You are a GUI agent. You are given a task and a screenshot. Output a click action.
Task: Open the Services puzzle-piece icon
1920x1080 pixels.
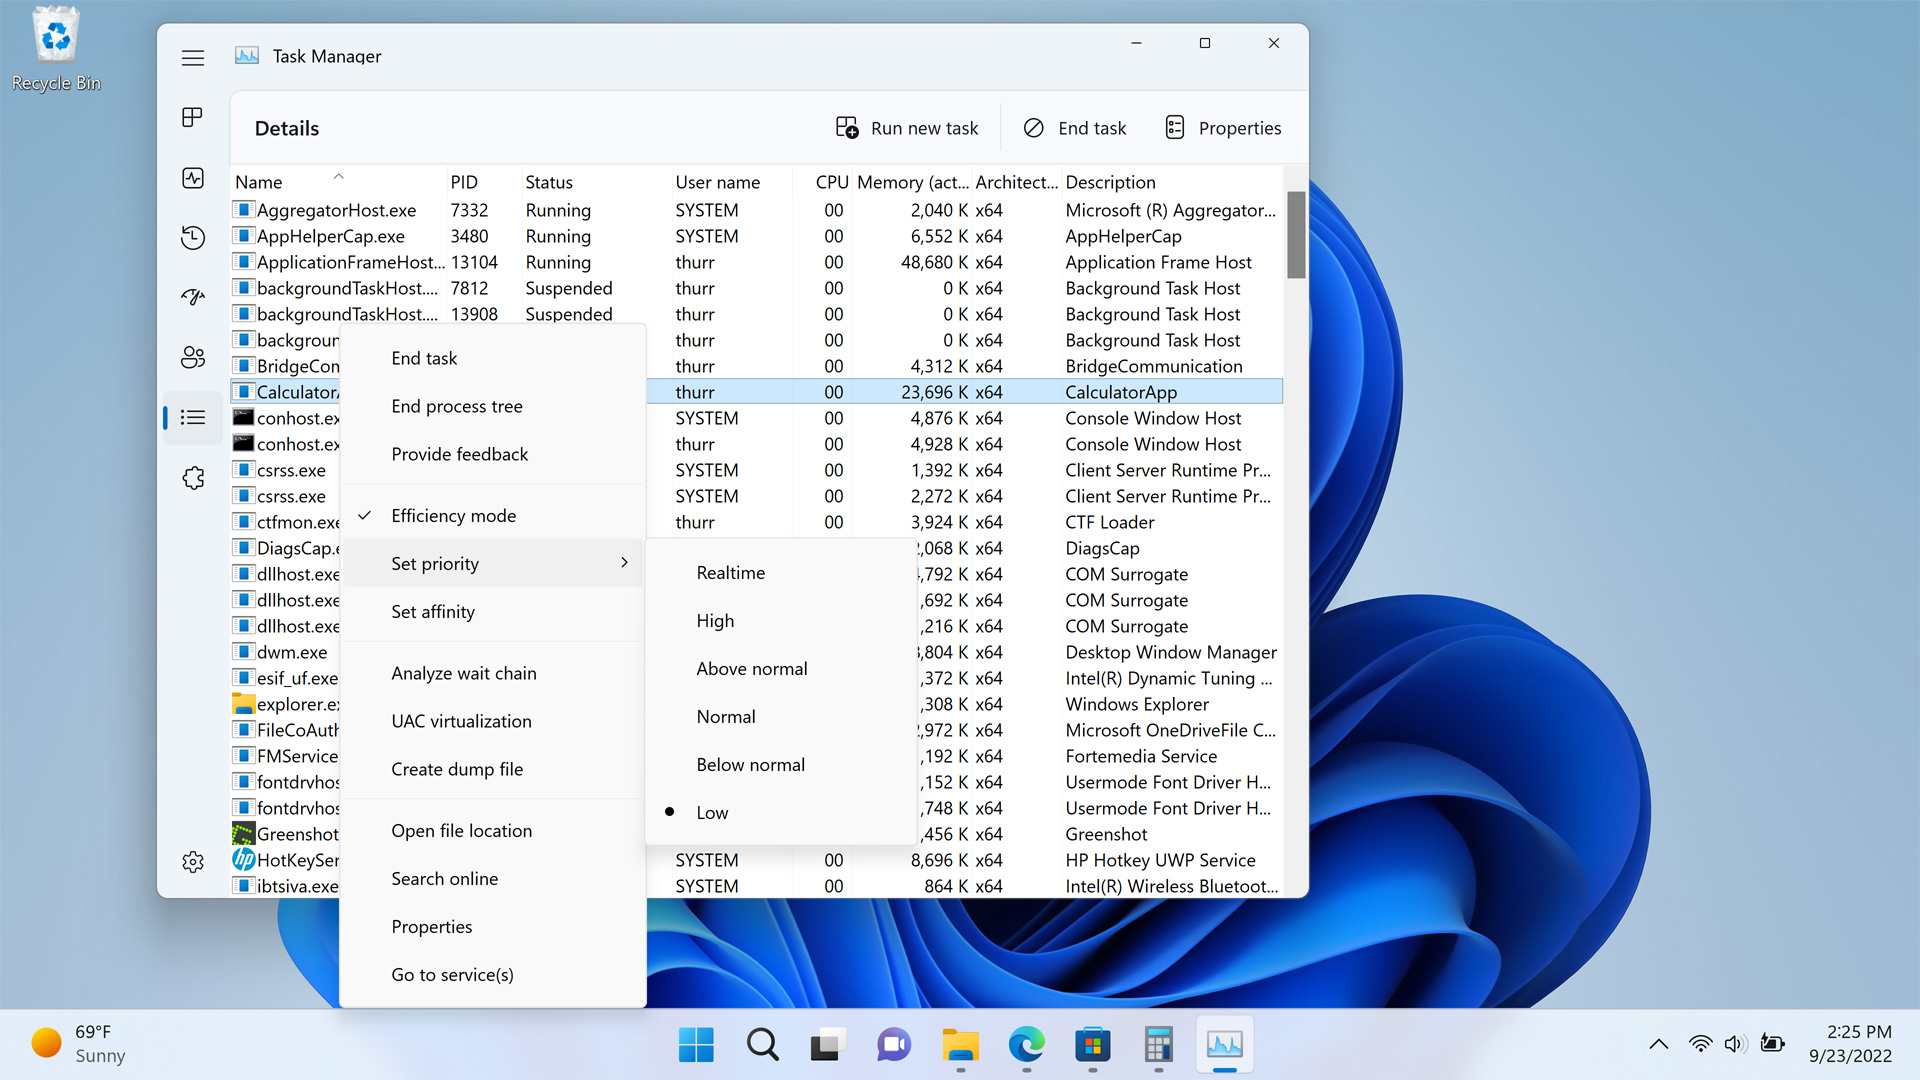point(193,478)
